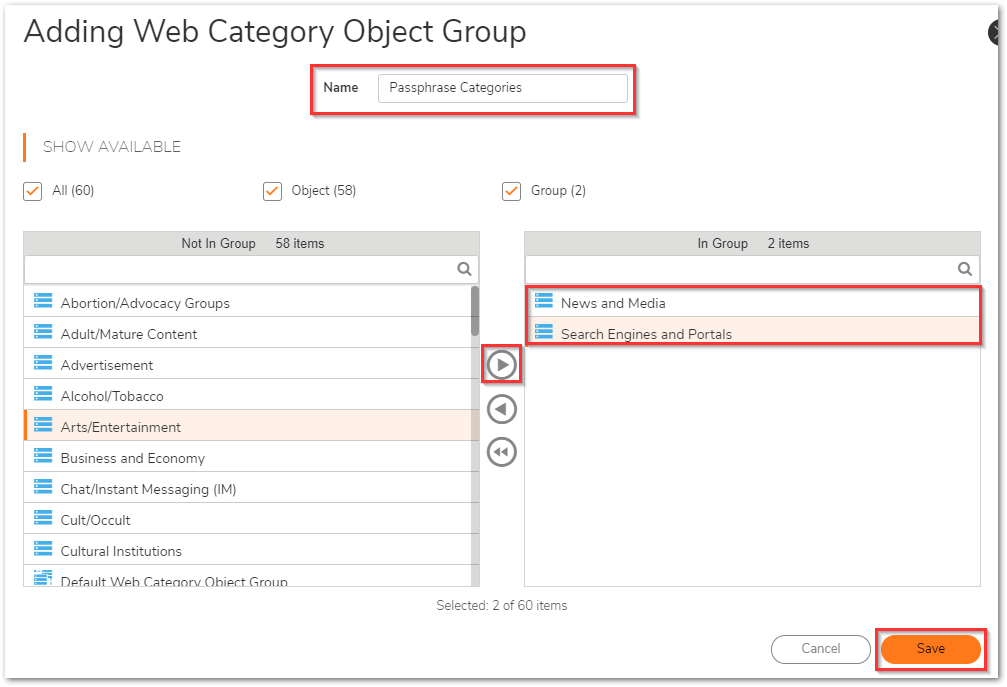
Task: Click the Not In Group search field
Action: point(238,269)
